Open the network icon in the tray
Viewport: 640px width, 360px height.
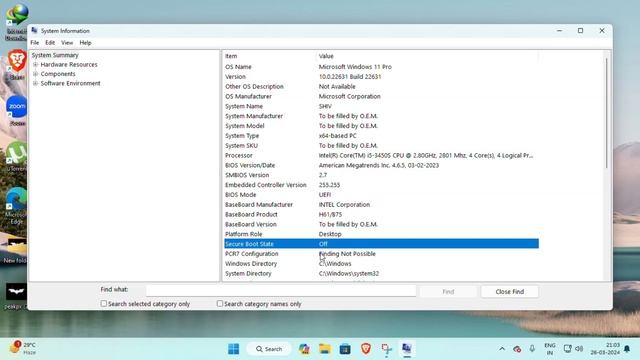pos(567,349)
